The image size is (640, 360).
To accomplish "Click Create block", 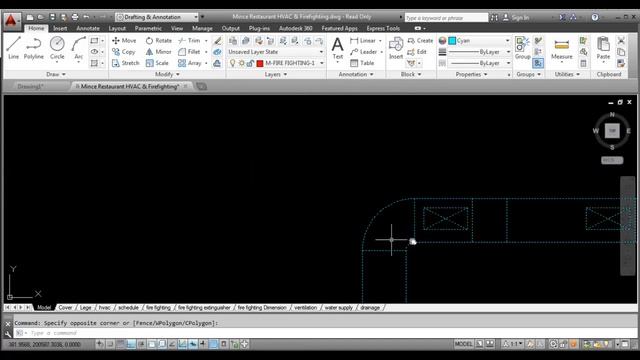I will pyautogui.click(x=420, y=40).
